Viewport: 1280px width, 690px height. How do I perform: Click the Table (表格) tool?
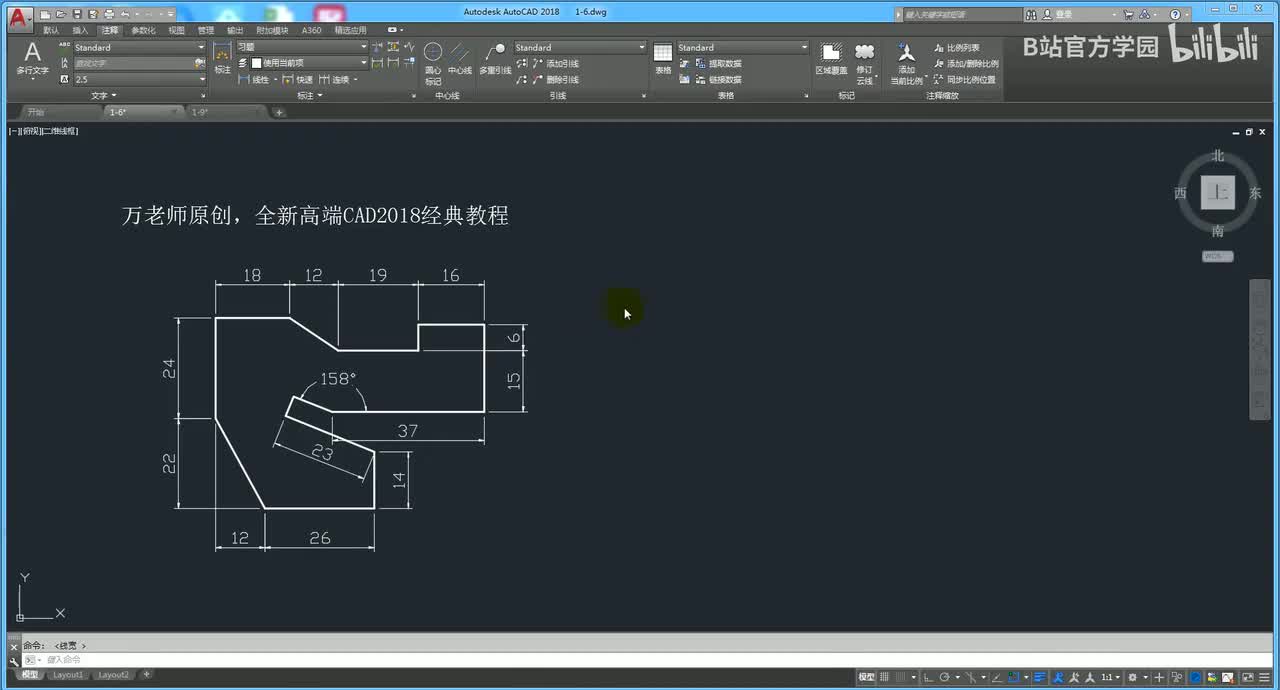click(663, 59)
